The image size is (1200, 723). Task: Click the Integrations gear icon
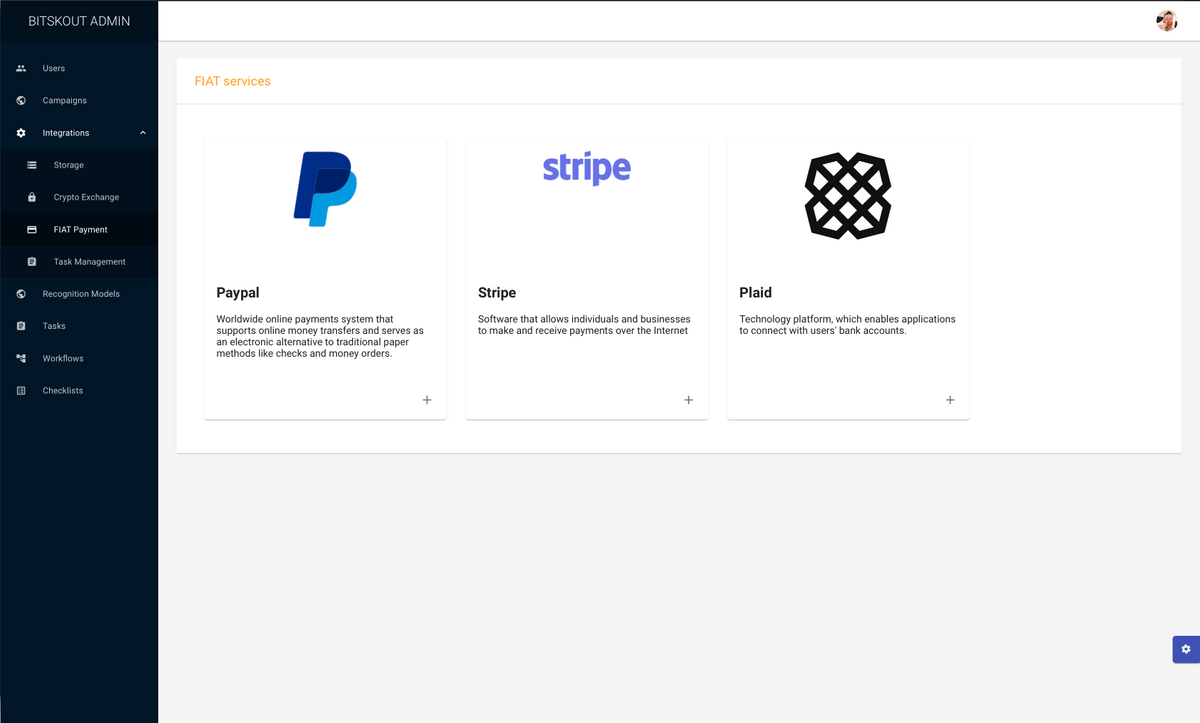pos(21,133)
